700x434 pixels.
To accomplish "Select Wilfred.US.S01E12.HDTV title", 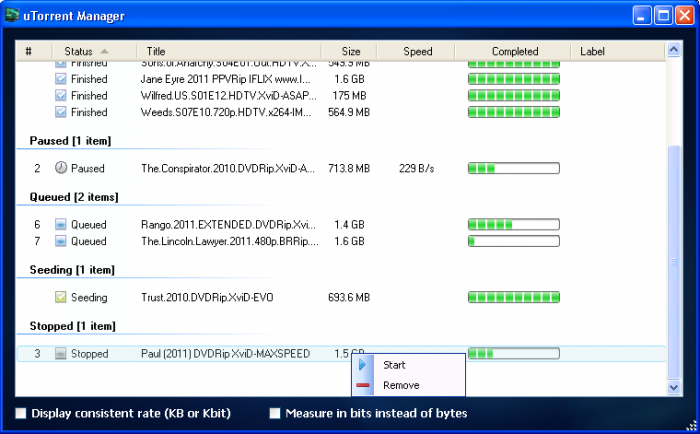I will point(229,96).
